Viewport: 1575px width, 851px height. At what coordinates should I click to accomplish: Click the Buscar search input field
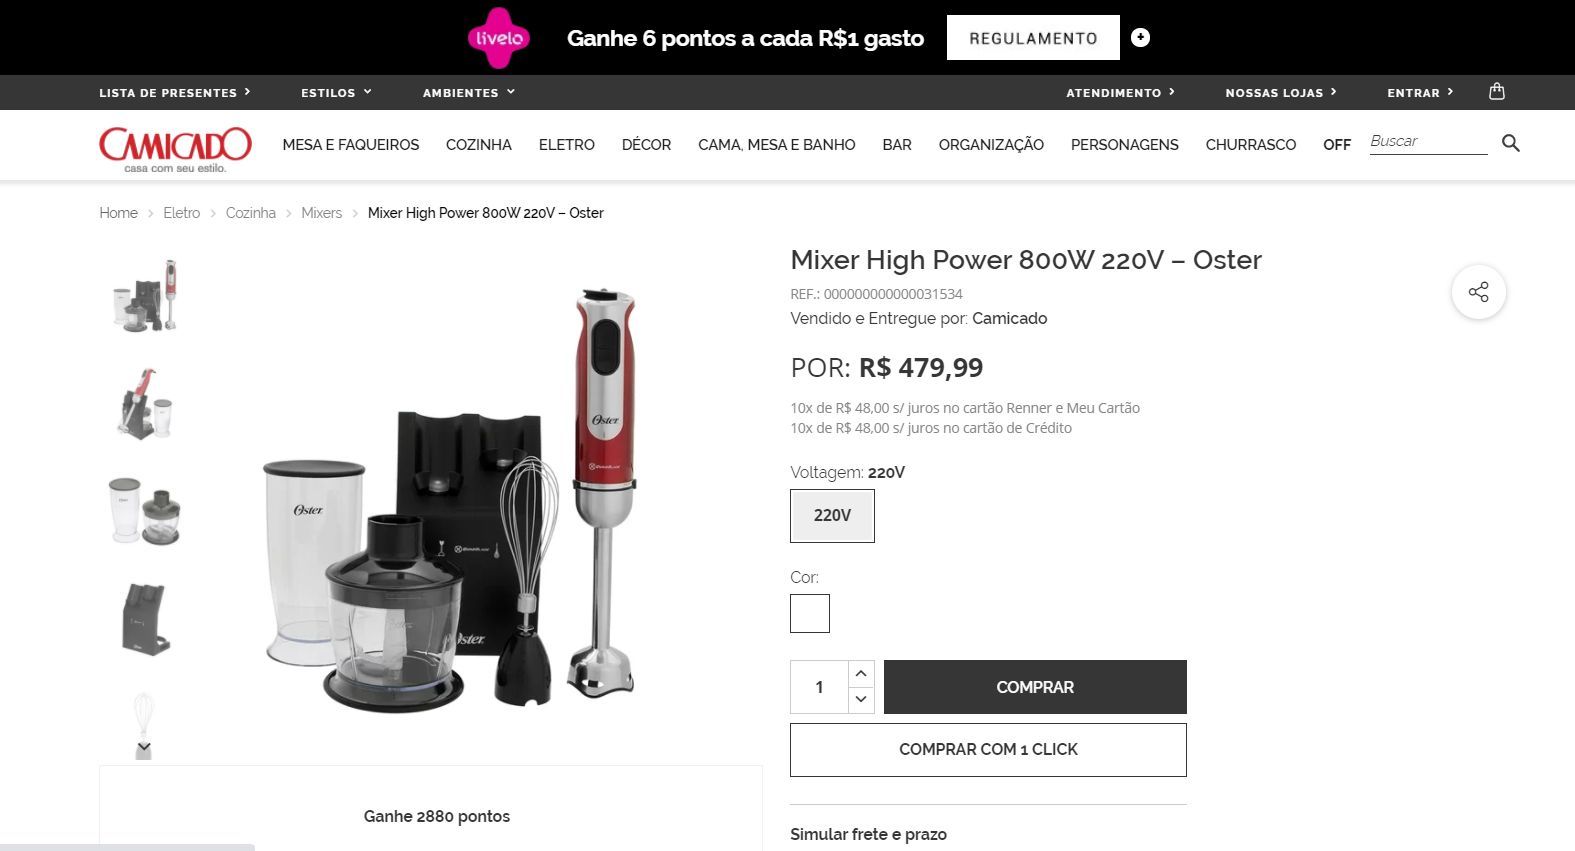pos(1428,141)
